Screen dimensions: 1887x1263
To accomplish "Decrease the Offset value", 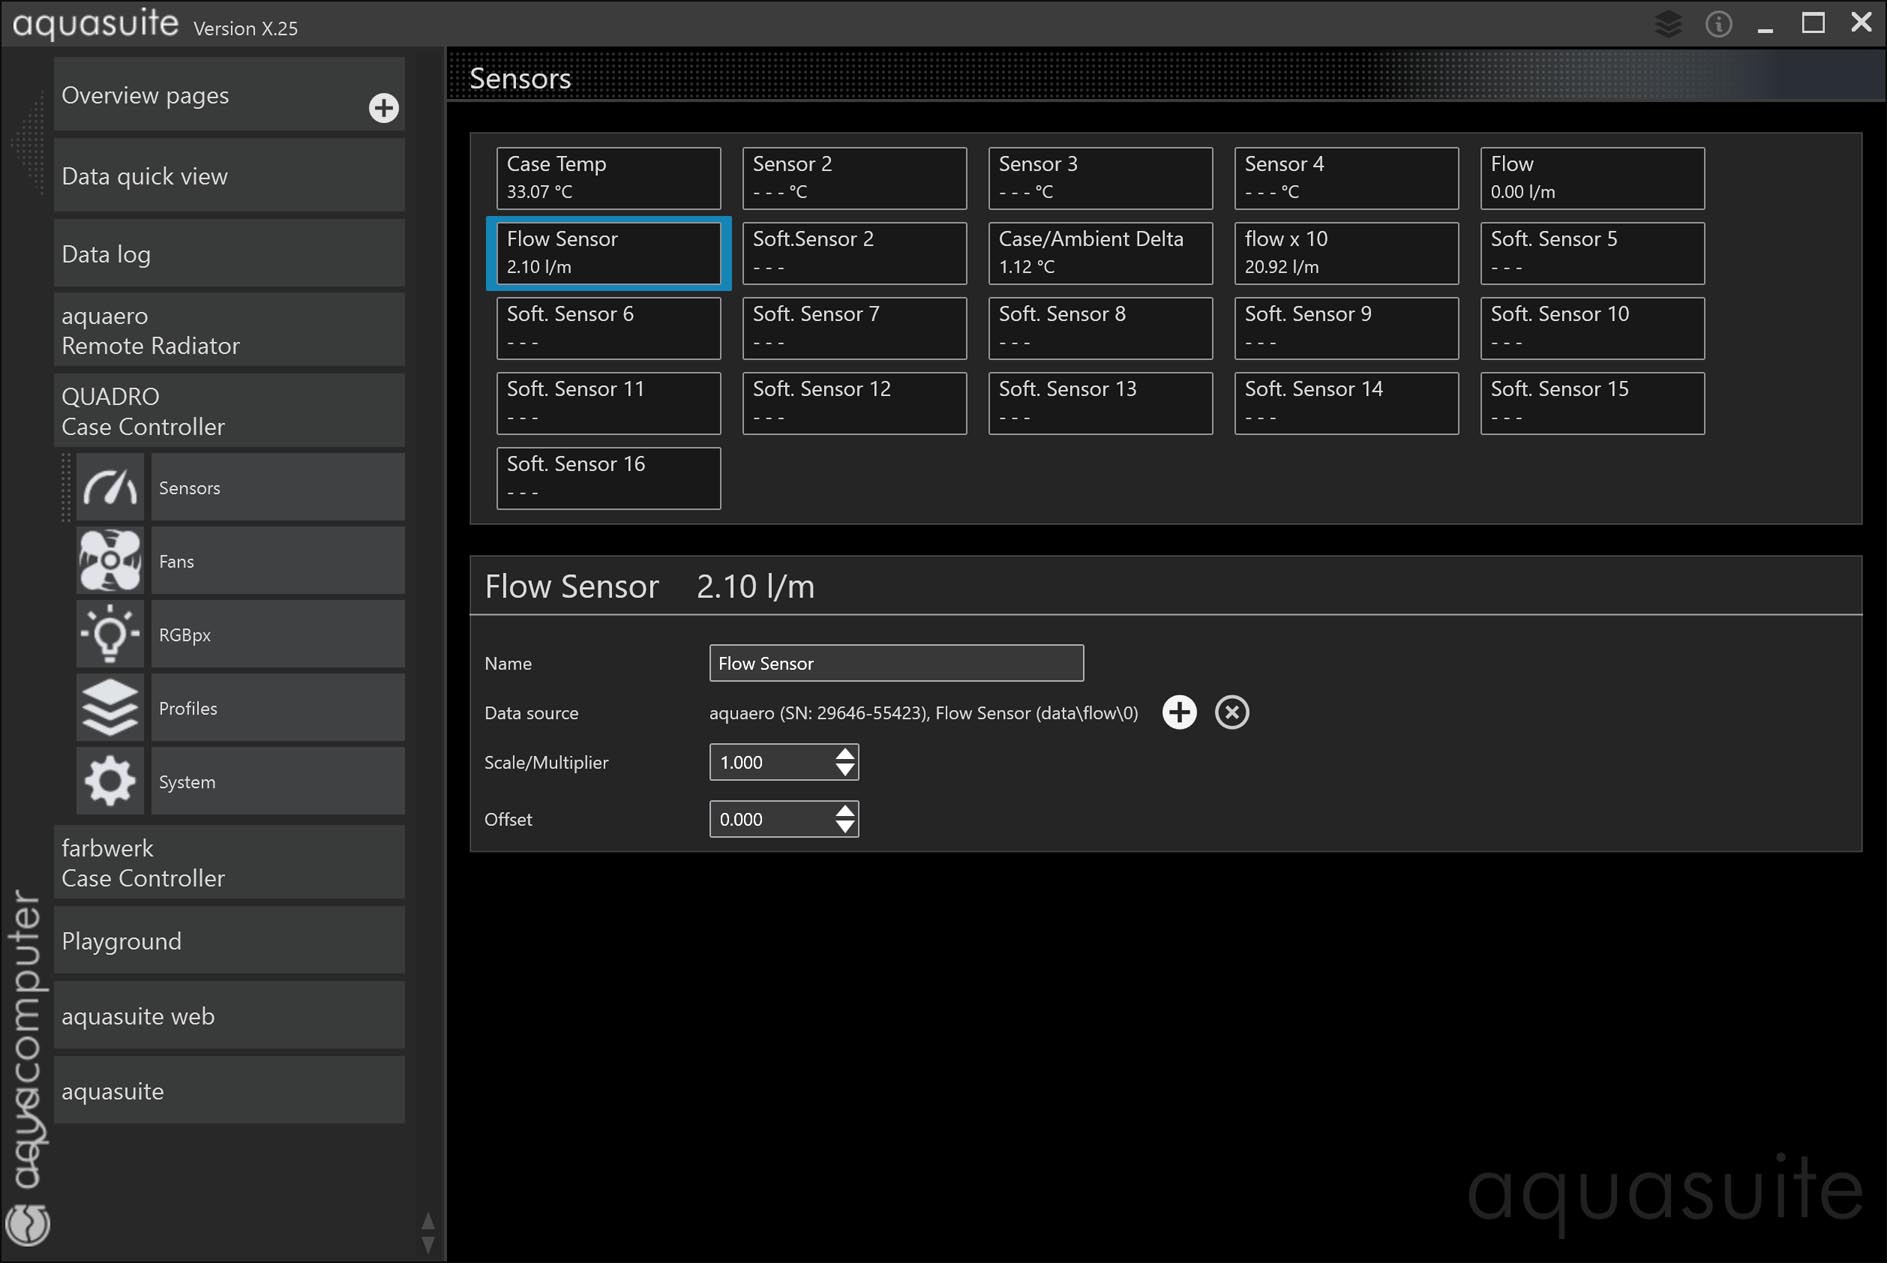I will (845, 827).
